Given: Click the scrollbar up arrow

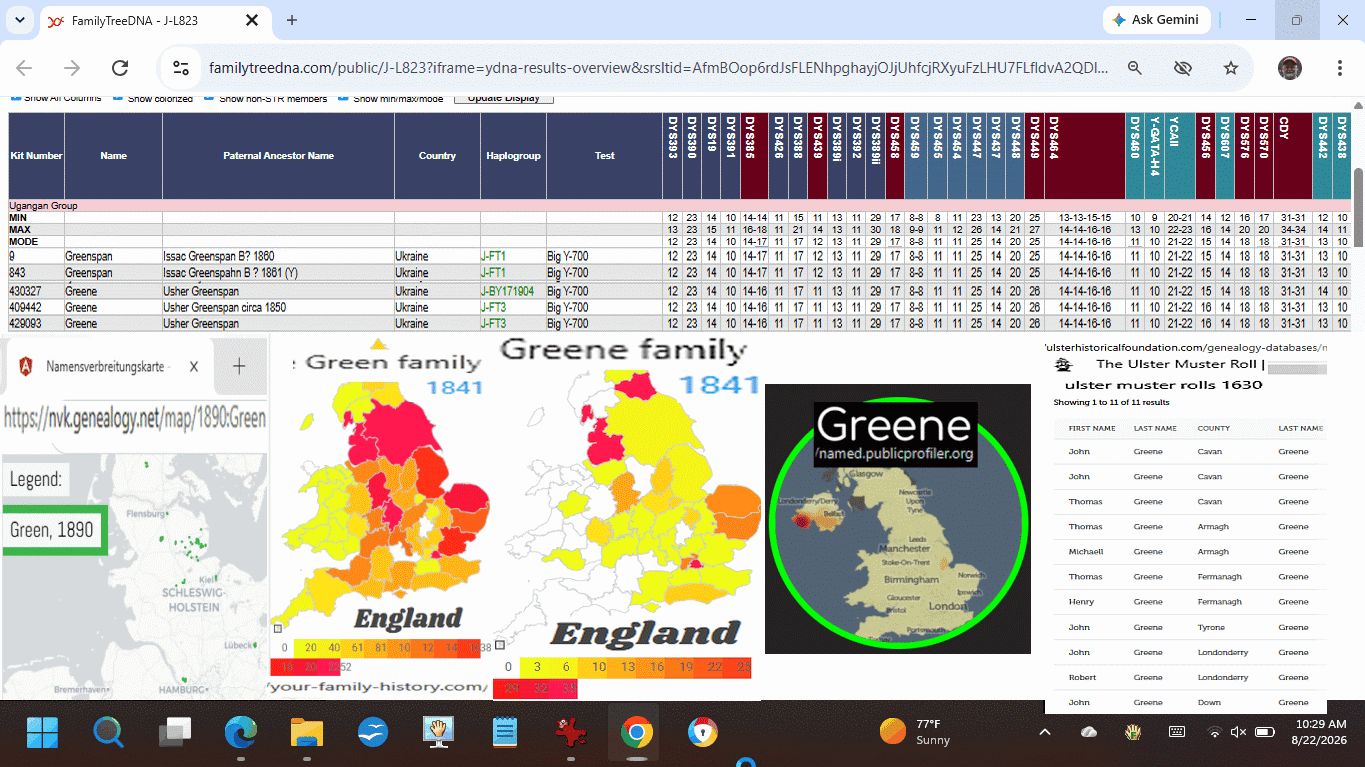Looking at the screenshot, I should (1358, 104).
